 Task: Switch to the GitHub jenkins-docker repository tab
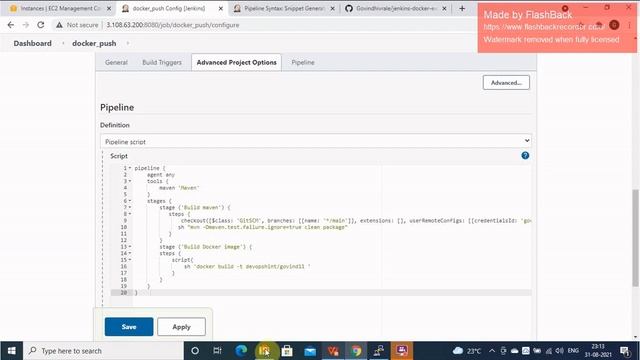(395, 8)
